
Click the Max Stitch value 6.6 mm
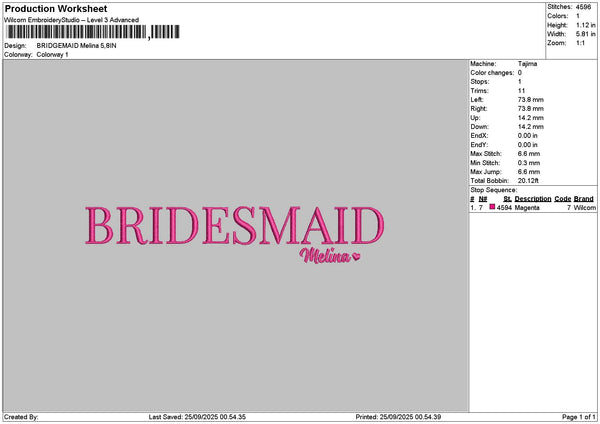tap(529, 154)
